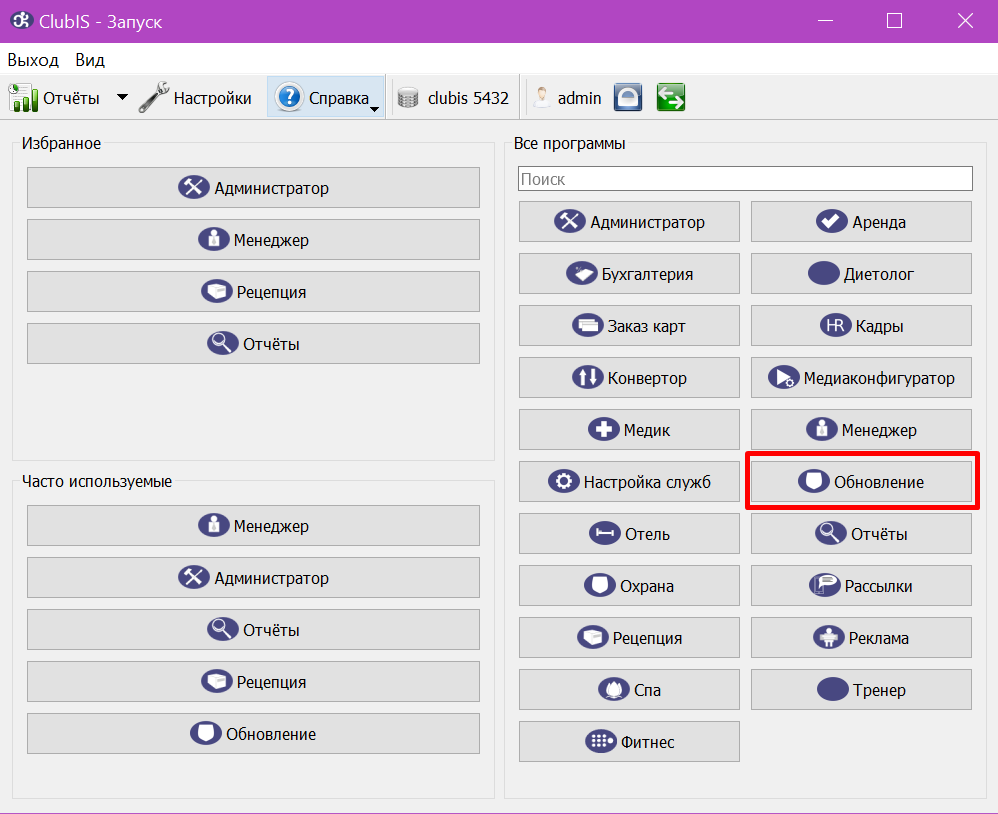Screen dimensions: 998x814
Task: Open the Справка help dropdown
Action: coord(326,97)
